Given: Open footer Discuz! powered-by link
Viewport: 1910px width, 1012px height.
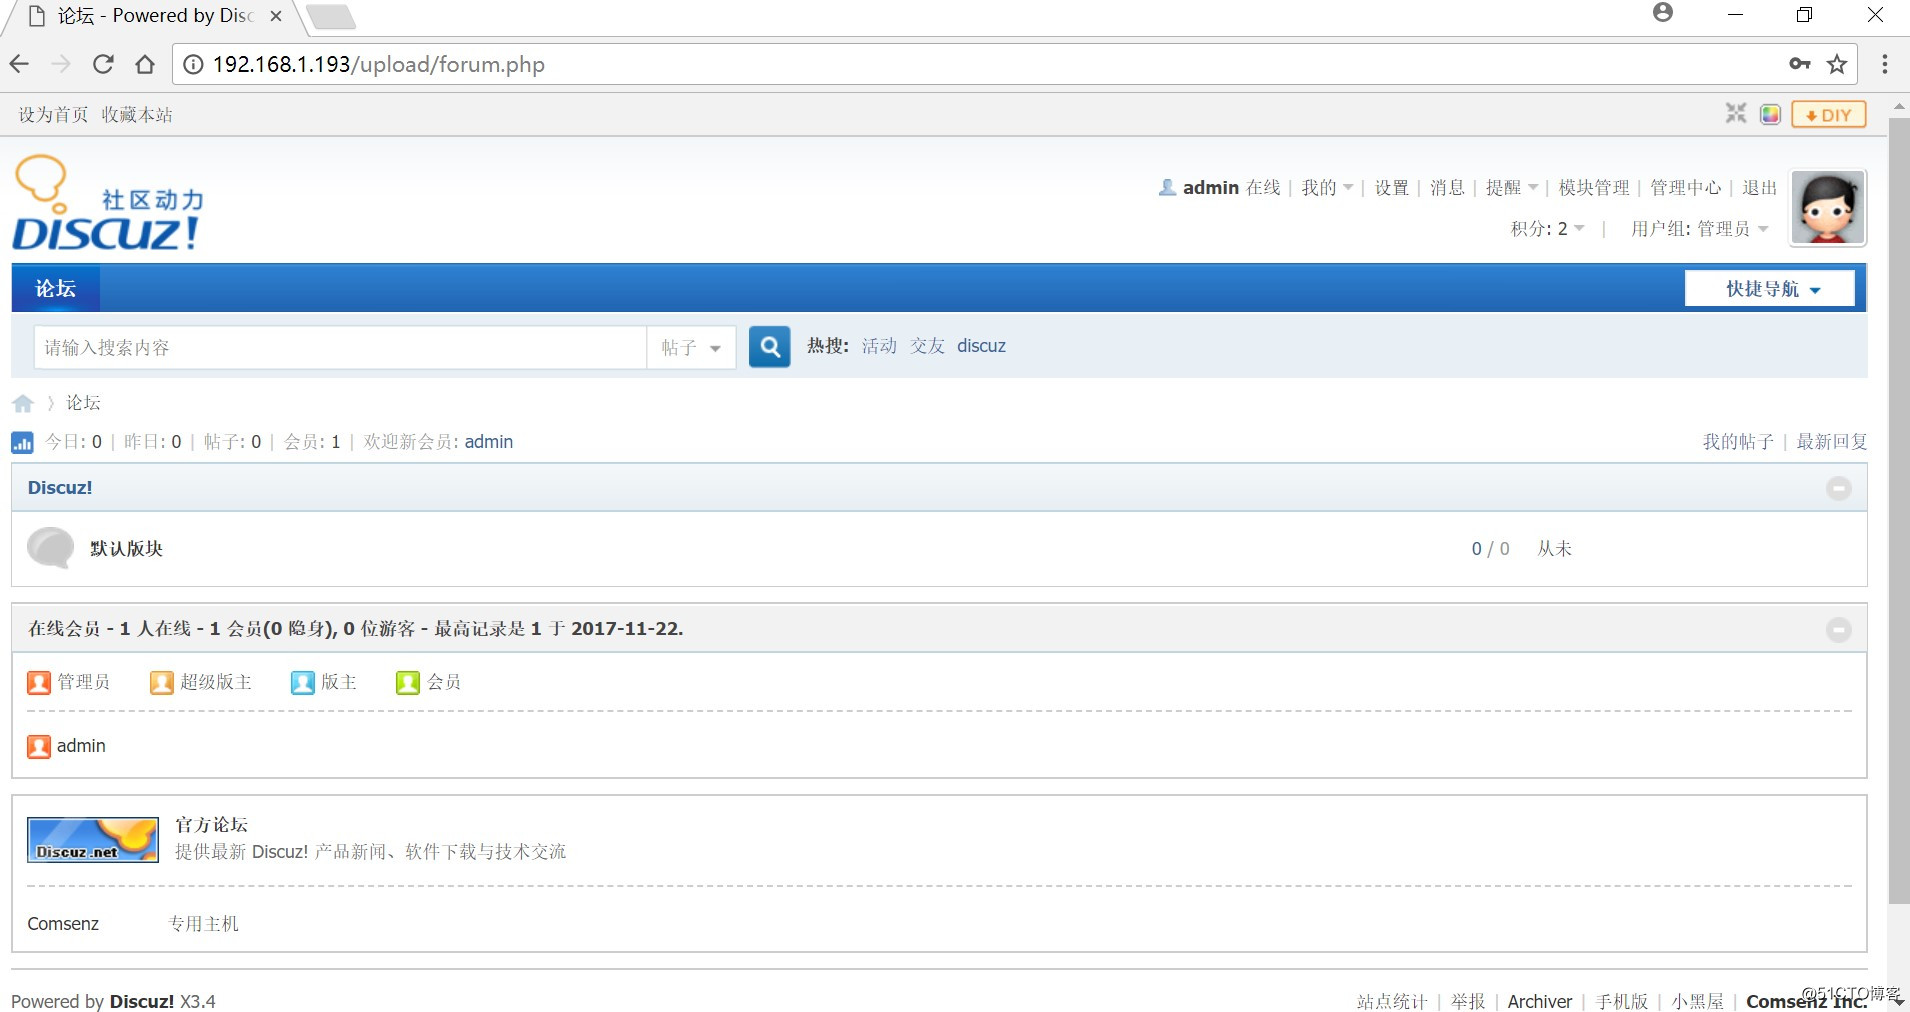Looking at the screenshot, I should click(x=142, y=1001).
